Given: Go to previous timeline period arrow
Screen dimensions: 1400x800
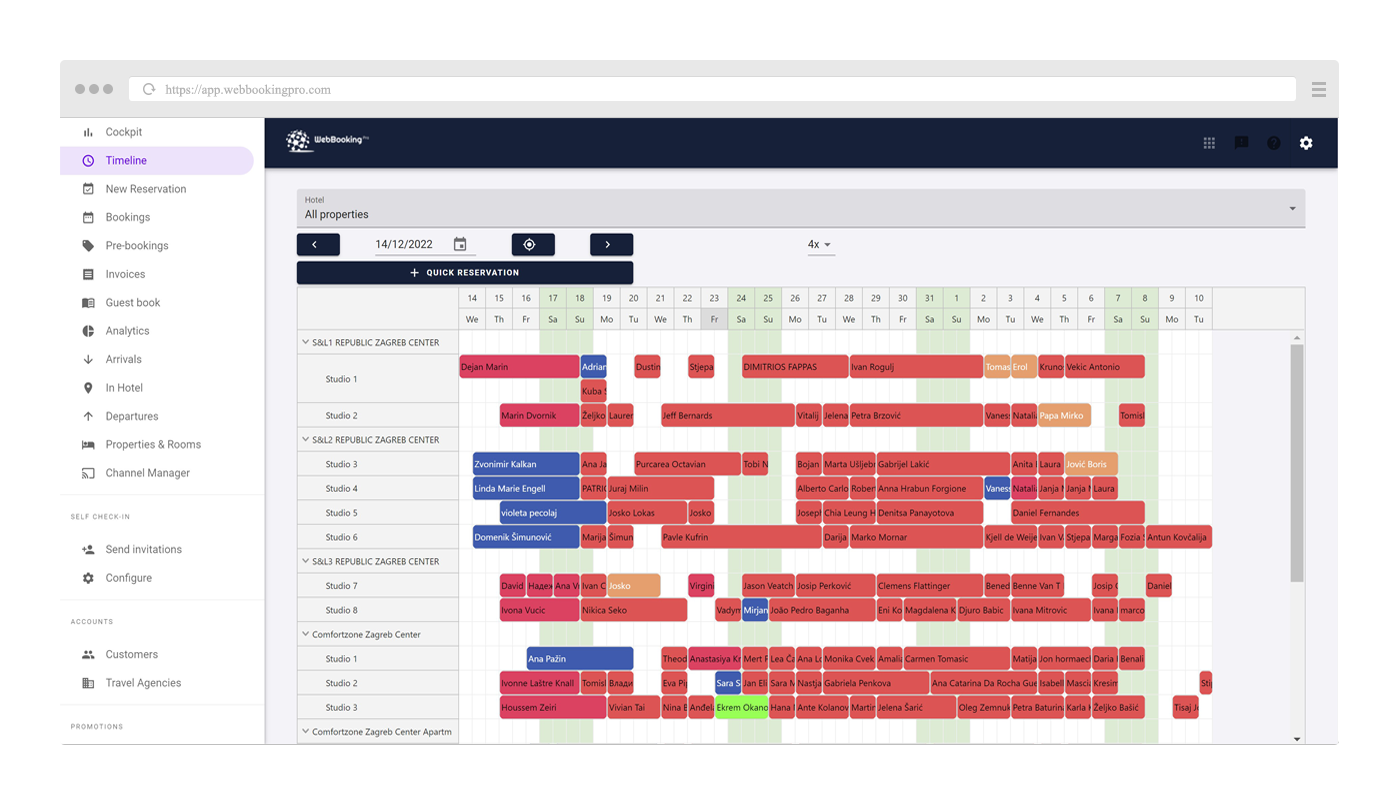Looking at the screenshot, I should click(318, 245).
